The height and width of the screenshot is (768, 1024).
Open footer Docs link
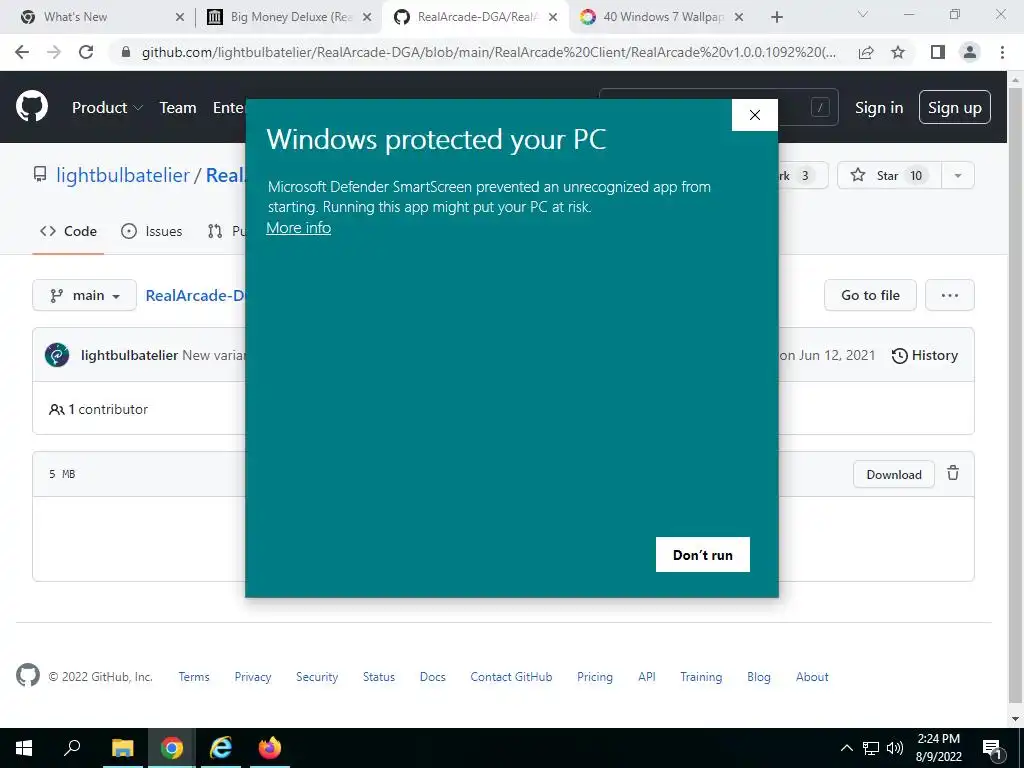point(432,677)
